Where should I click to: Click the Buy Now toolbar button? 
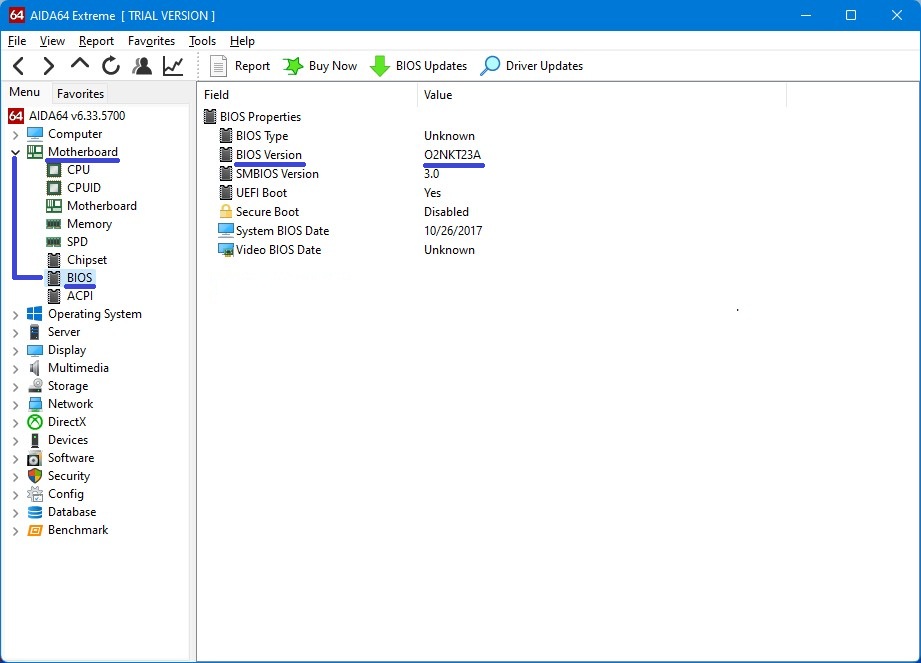pyautogui.click(x=320, y=66)
